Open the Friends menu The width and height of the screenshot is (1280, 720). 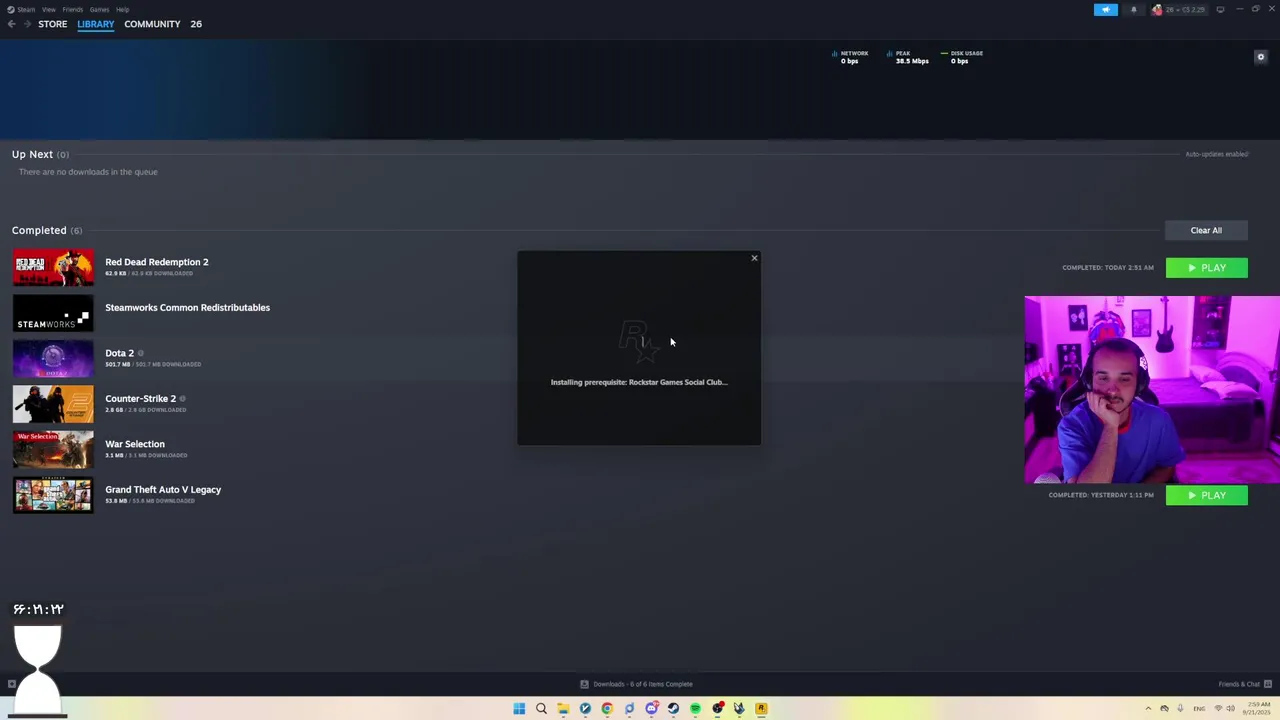coord(73,9)
